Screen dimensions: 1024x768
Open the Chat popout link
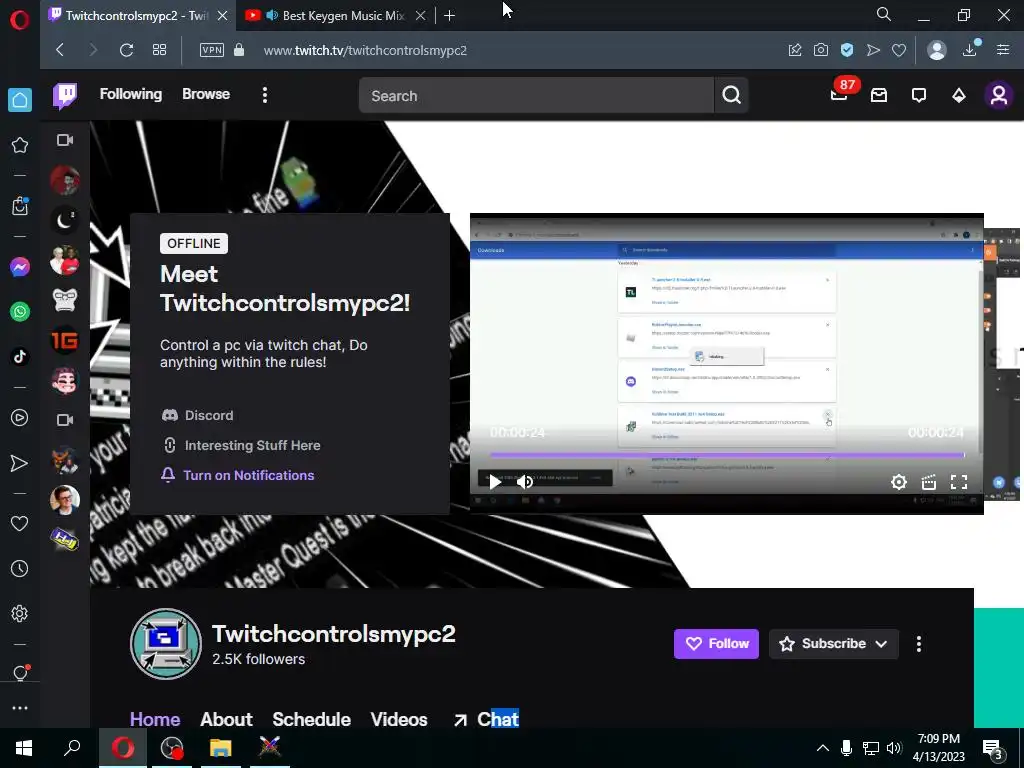[487, 719]
